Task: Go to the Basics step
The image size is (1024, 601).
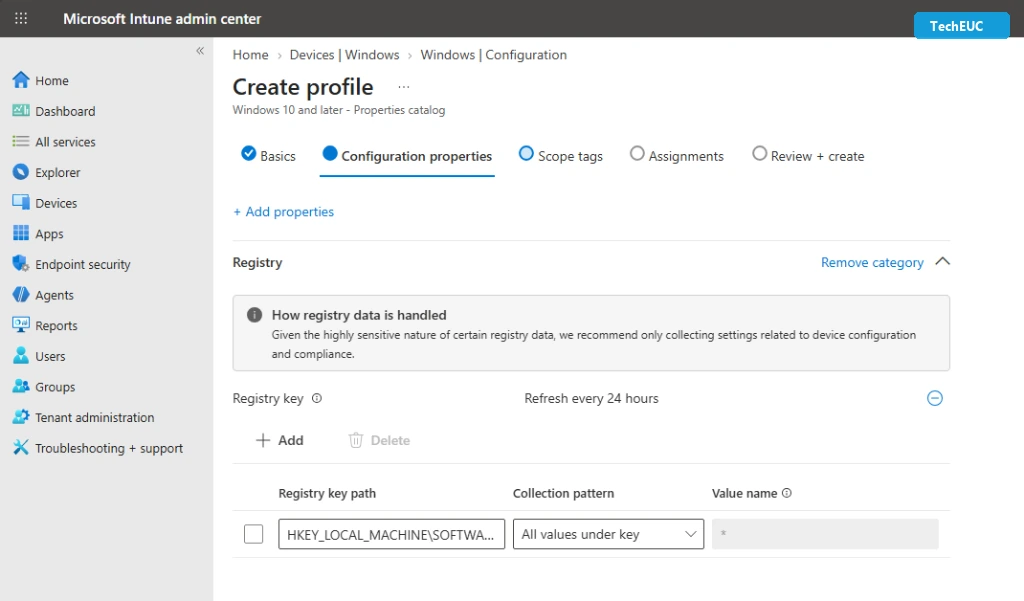Action: [268, 155]
